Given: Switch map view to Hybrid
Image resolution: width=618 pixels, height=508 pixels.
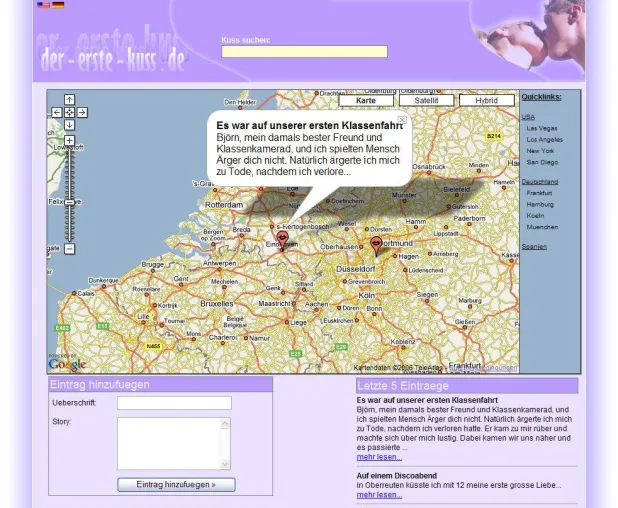Looking at the screenshot, I should [487, 100].
